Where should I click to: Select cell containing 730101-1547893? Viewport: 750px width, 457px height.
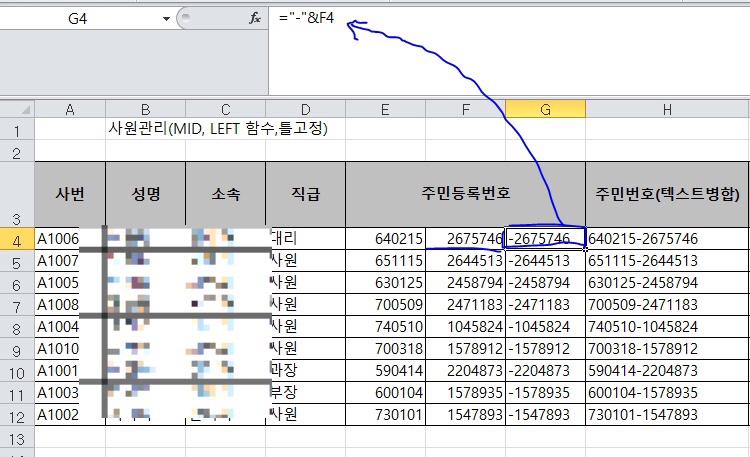[x=667, y=415]
